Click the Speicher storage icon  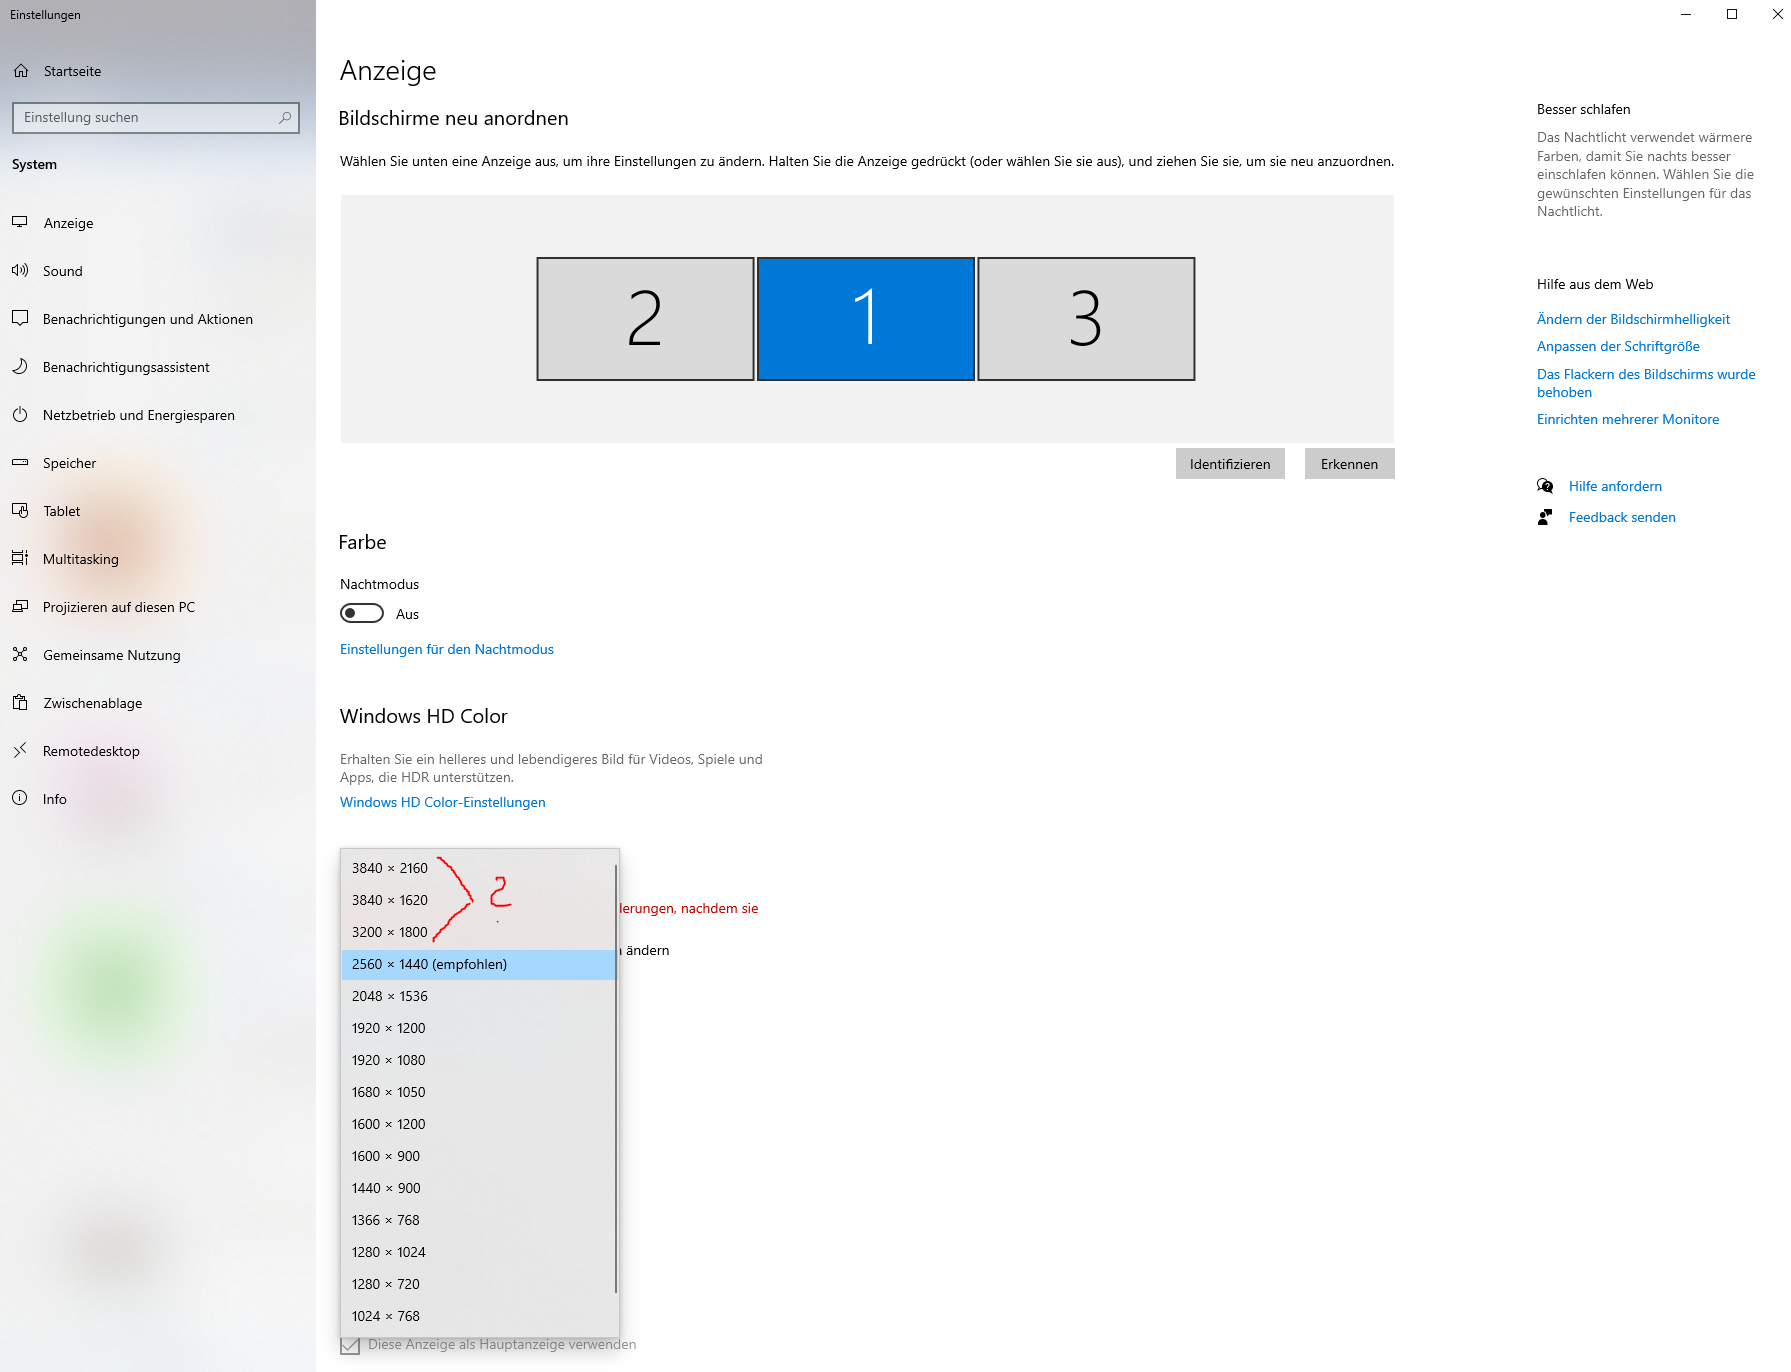(20, 462)
